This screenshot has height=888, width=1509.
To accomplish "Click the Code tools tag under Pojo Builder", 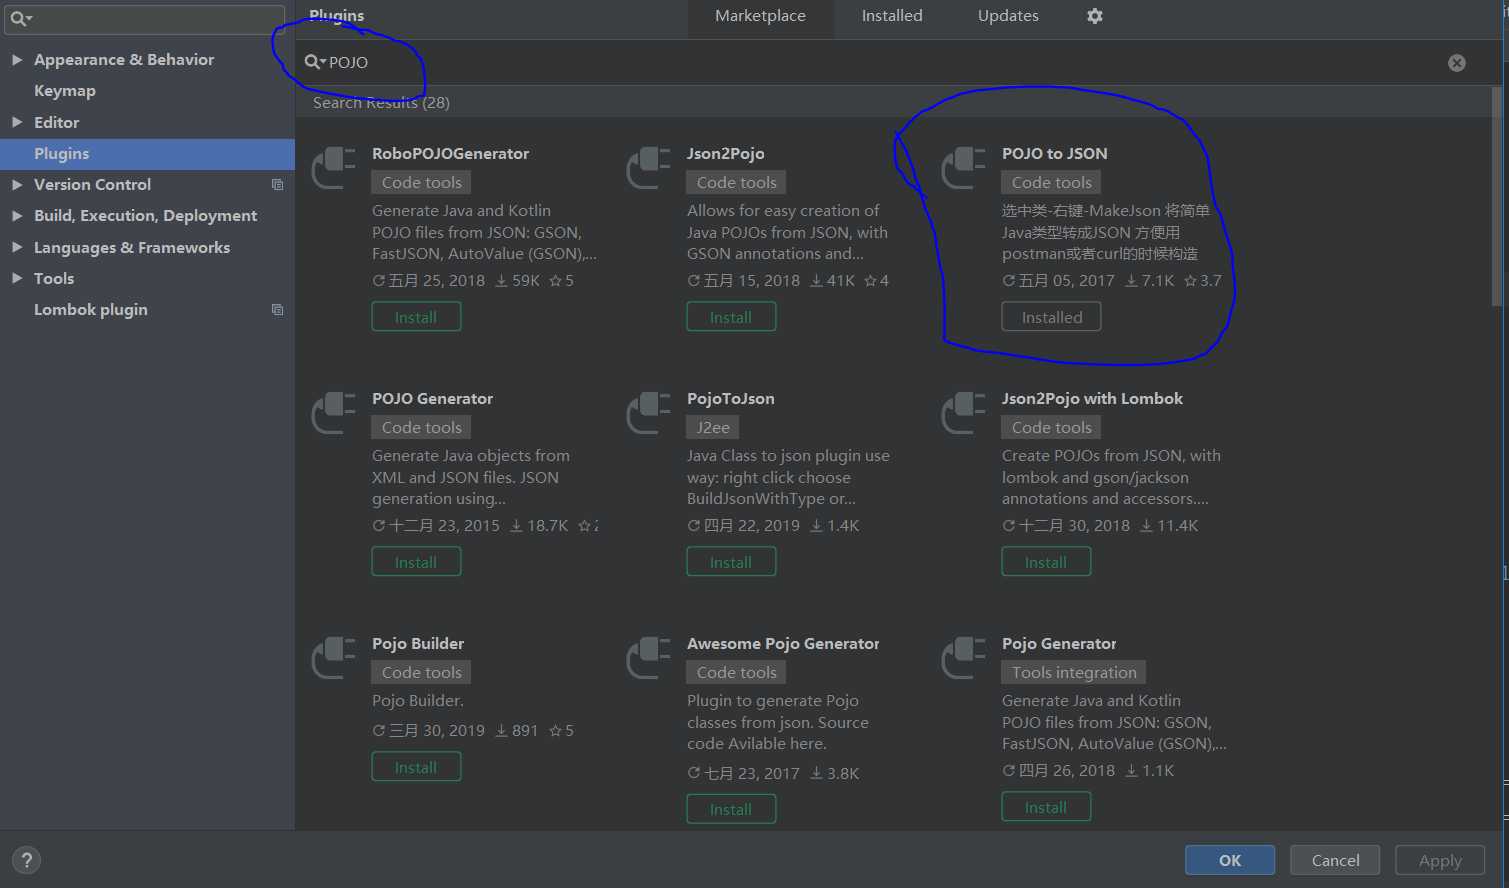I will 422,672.
